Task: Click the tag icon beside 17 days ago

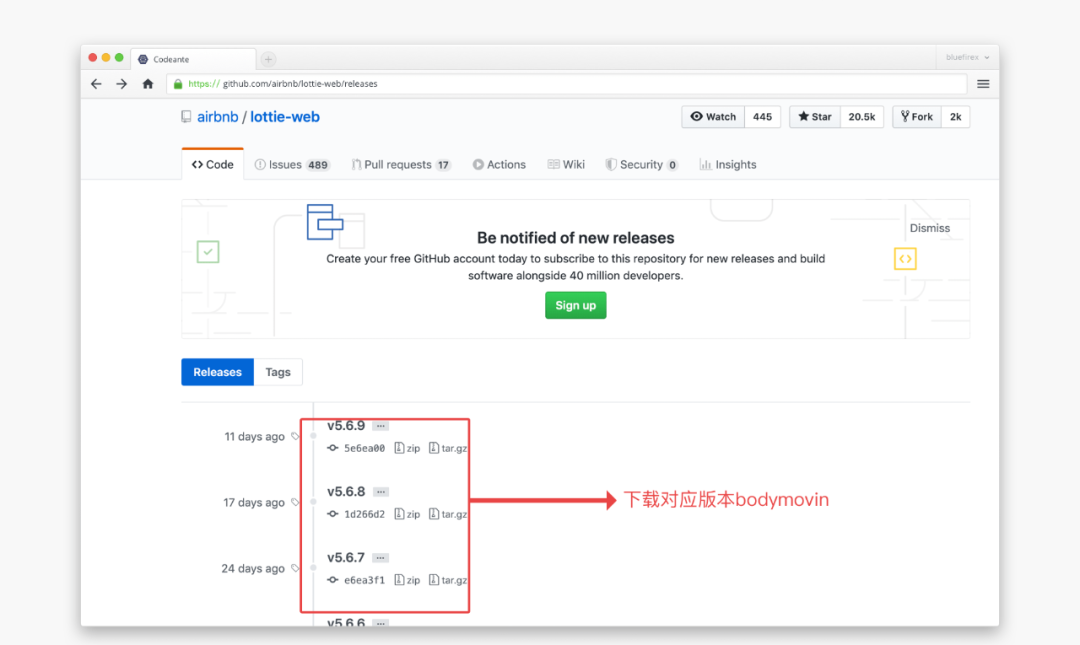Action: pyautogui.click(x=295, y=502)
